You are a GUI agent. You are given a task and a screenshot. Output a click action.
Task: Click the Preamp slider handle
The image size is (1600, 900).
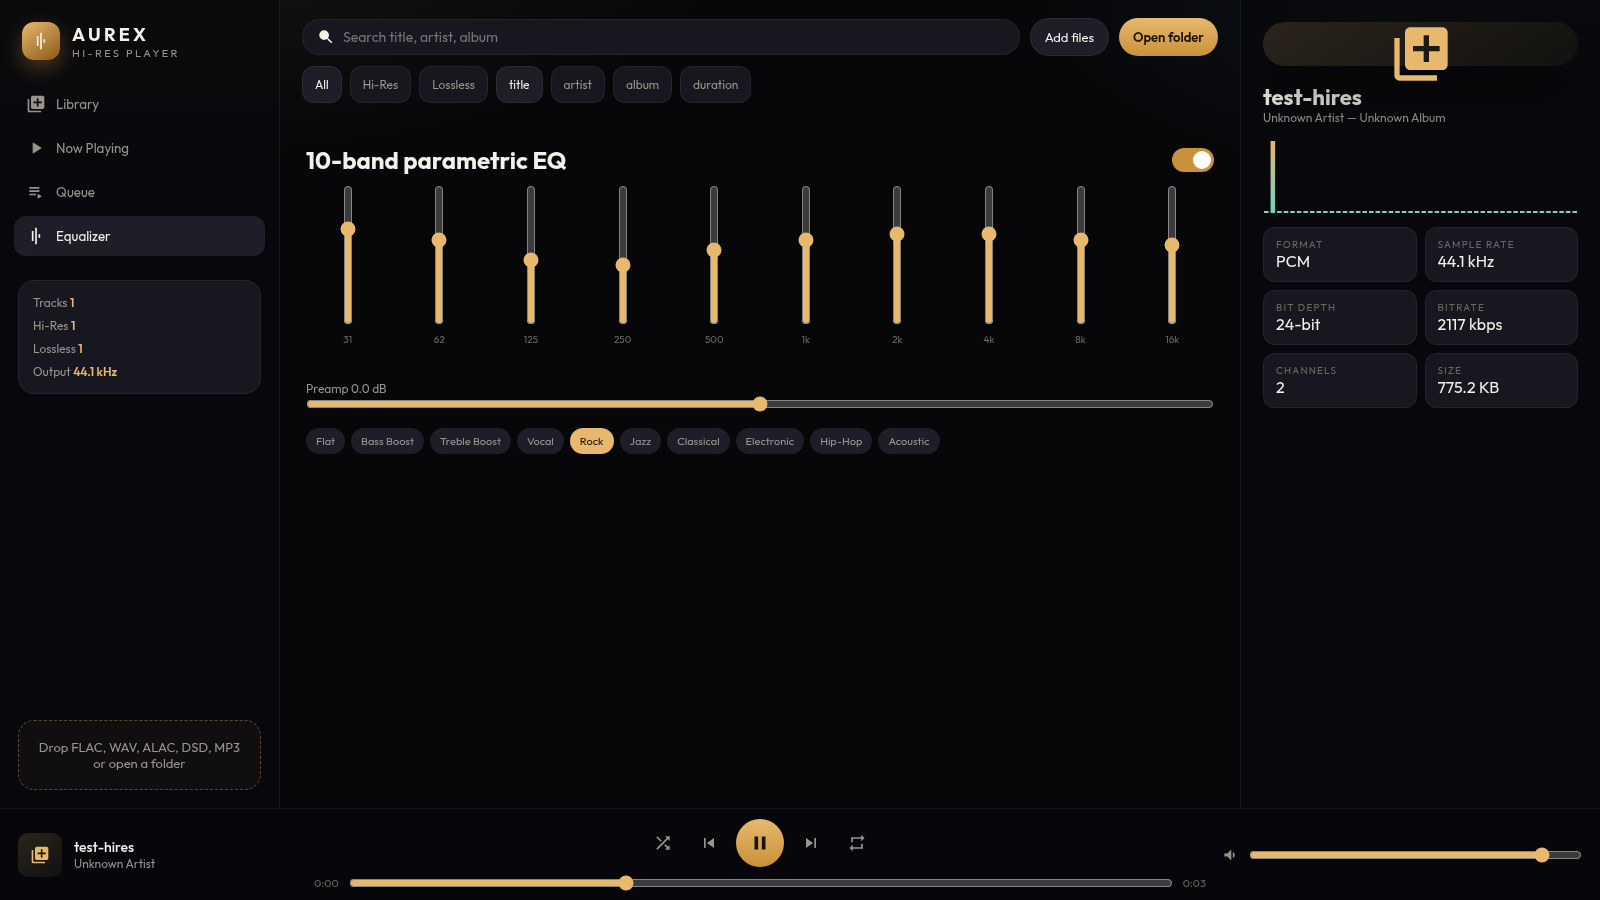tap(760, 404)
